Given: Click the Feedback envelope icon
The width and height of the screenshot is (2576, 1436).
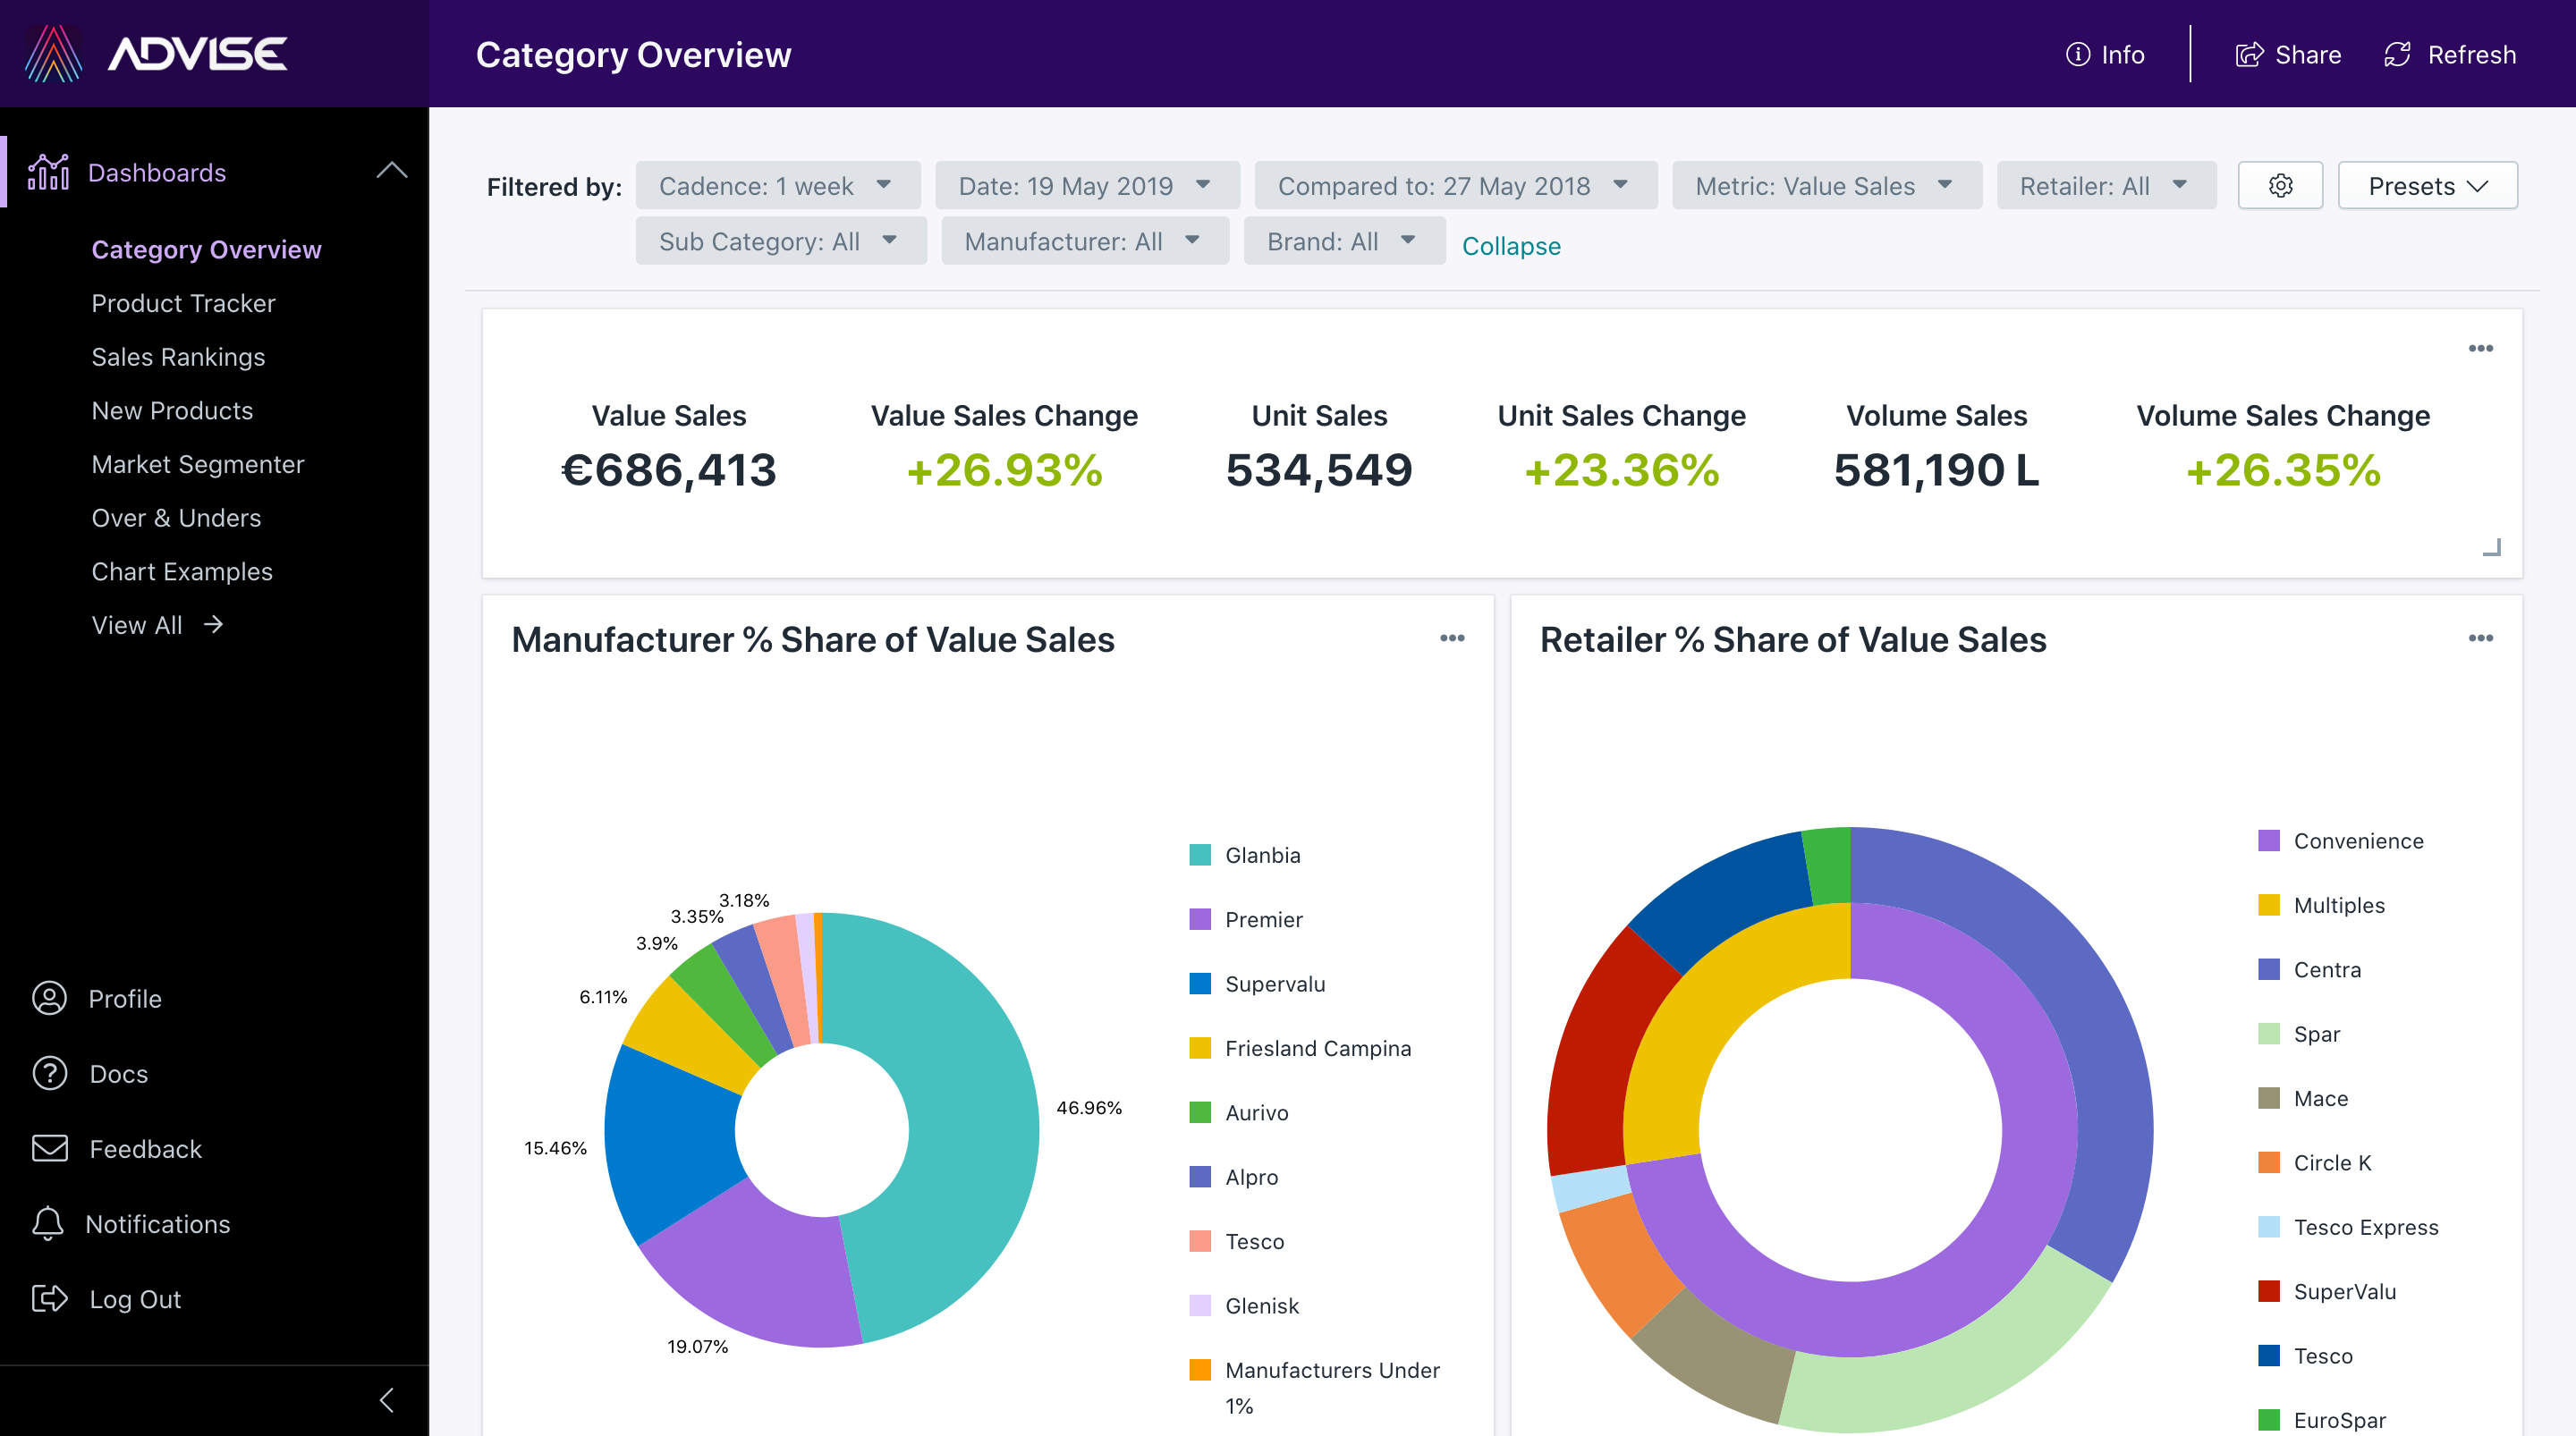Looking at the screenshot, I should (x=49, y=1148).
